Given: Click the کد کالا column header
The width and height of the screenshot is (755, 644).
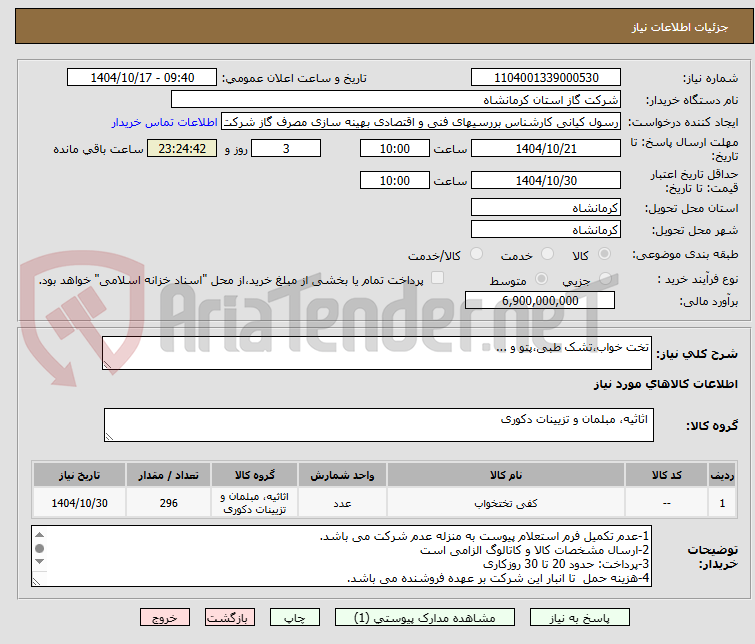Looking at the screenshot, I should point(666,475).
